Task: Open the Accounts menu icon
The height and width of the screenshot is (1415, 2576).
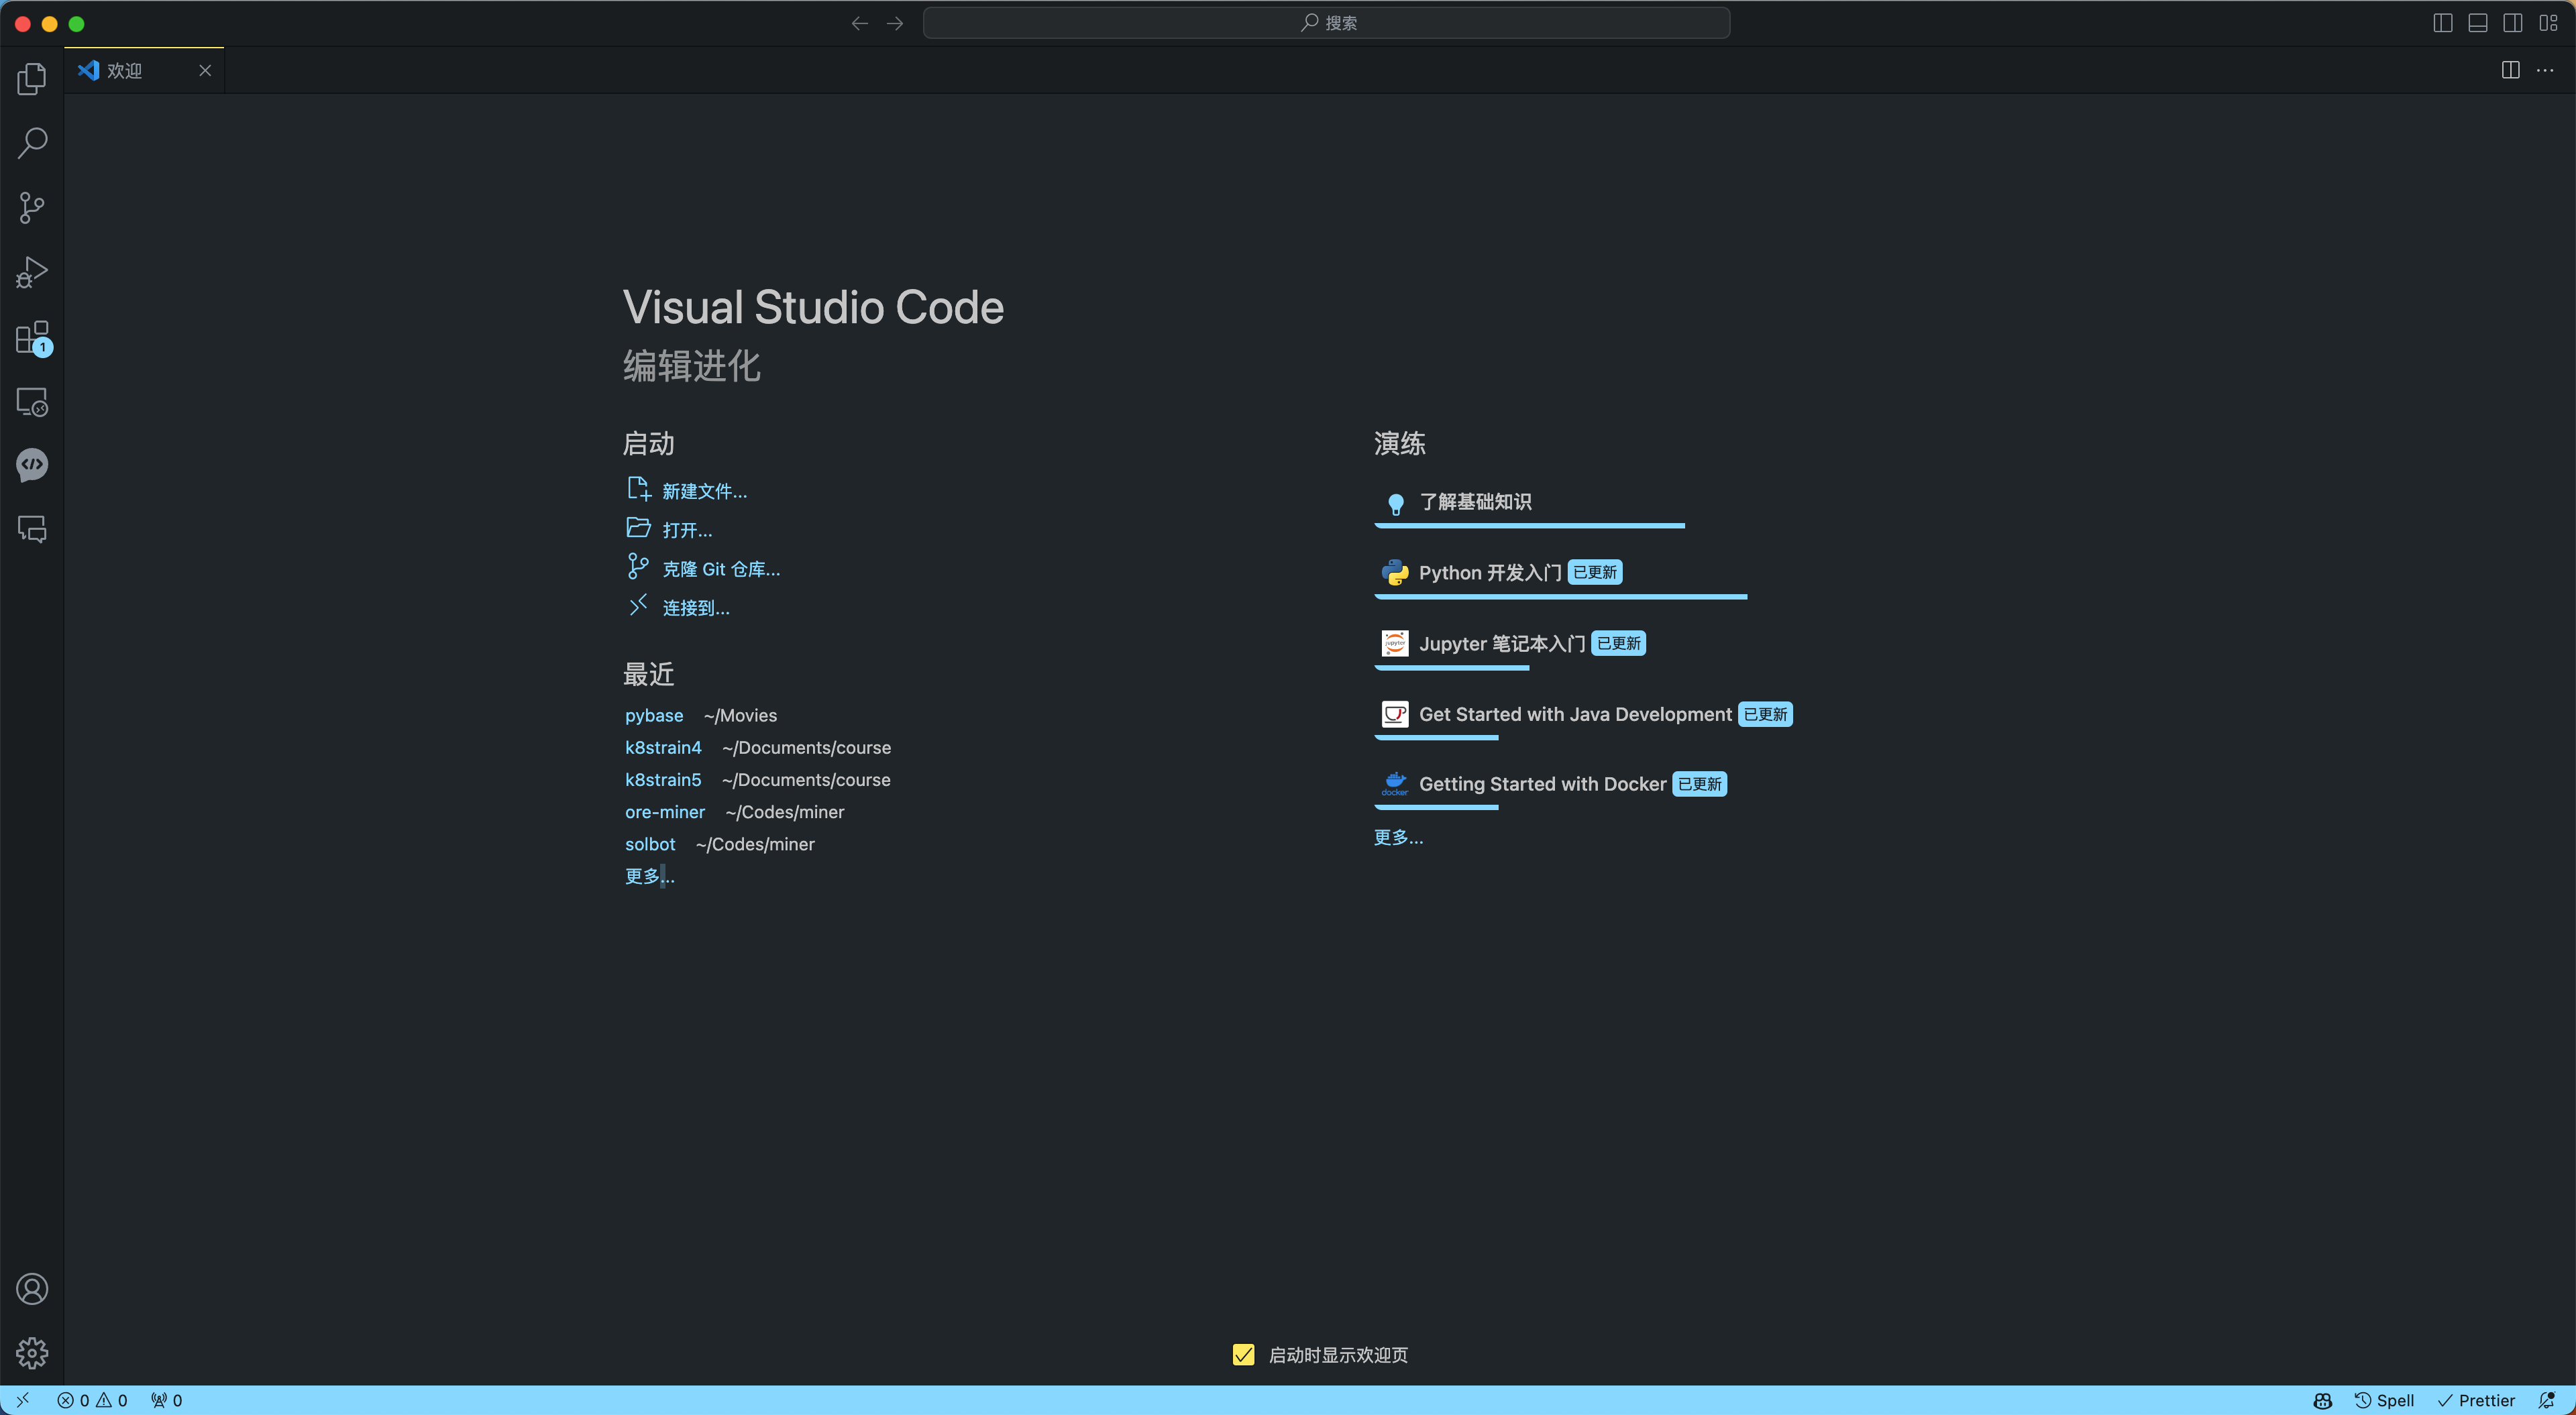Action: point(32,1289)
